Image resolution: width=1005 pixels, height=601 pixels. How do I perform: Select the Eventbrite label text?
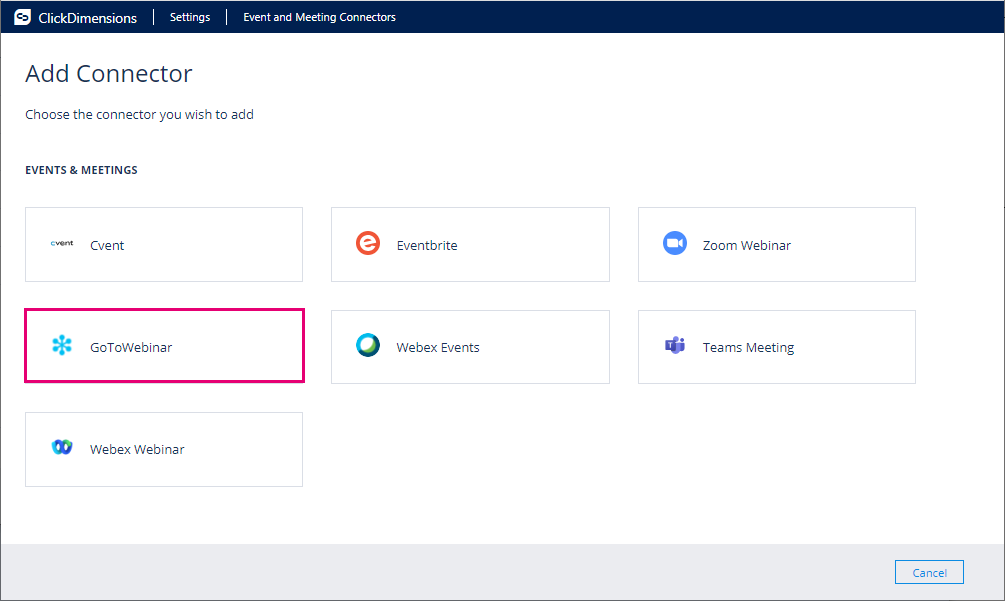point(427,245)
